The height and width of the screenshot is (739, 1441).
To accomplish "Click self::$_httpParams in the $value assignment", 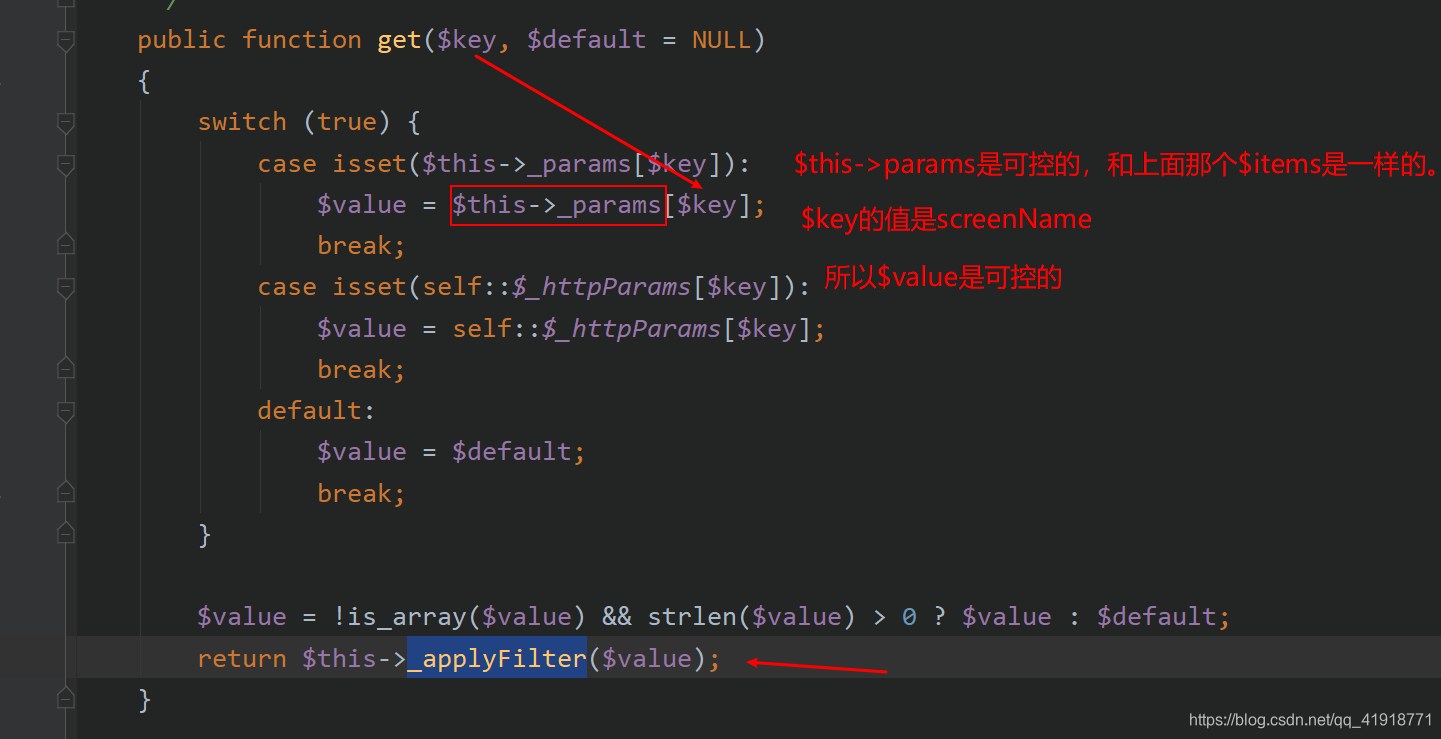I will click(587, 329).
